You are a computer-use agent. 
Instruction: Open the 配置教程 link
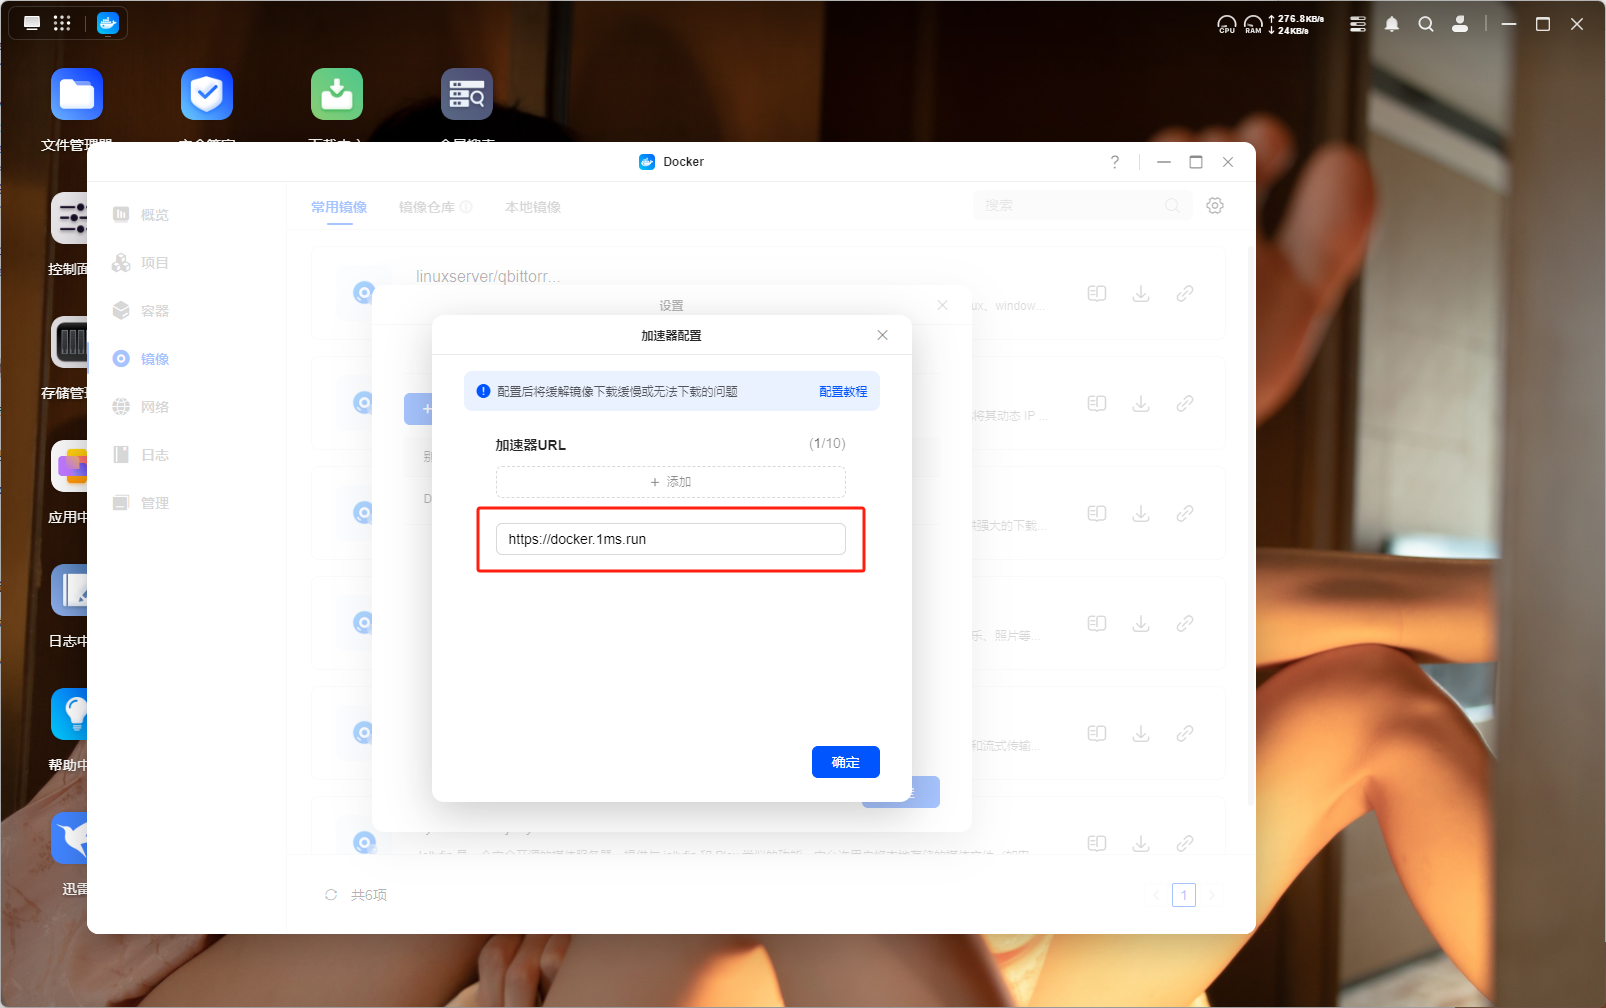click(843, 392)
